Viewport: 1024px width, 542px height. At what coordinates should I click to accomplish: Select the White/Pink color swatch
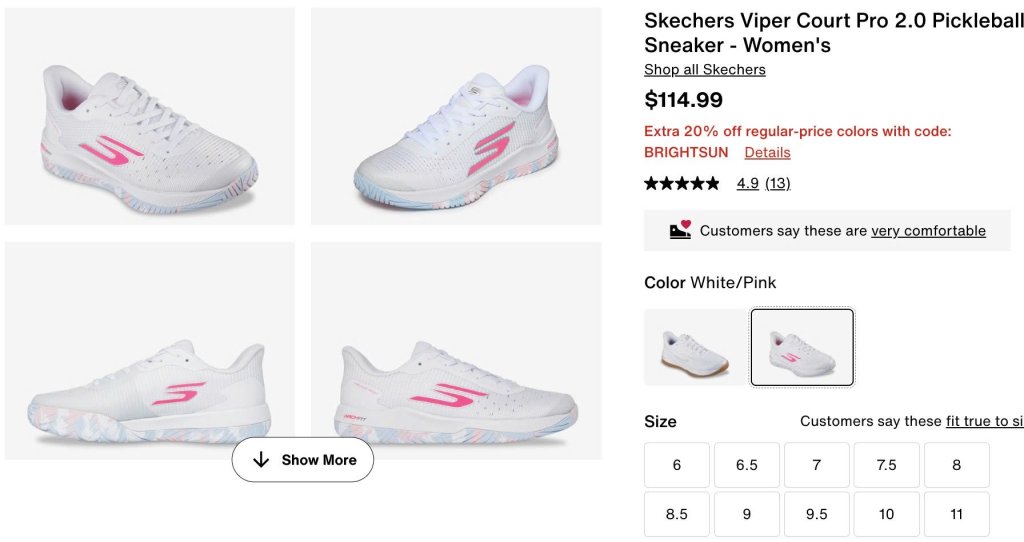click(802, 347)
